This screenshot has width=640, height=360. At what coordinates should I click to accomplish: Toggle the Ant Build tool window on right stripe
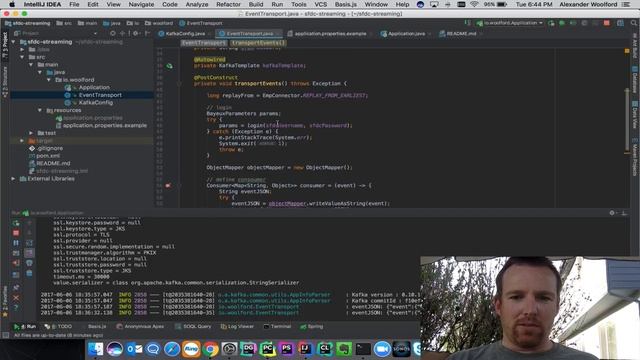pos(635,46)
